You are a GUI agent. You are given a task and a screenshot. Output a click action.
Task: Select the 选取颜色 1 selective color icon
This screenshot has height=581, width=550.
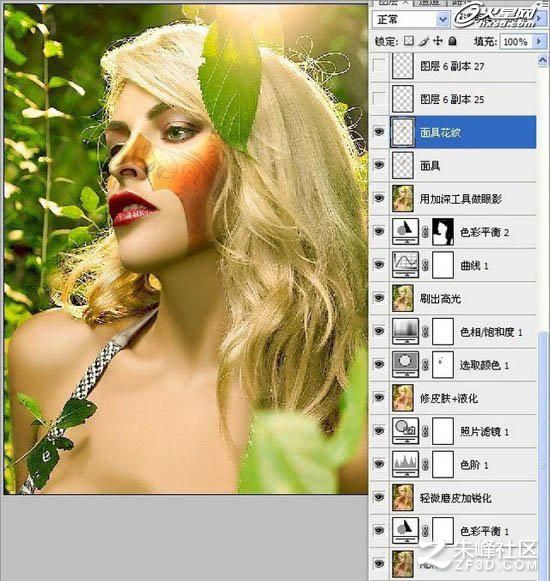point(405,364)
